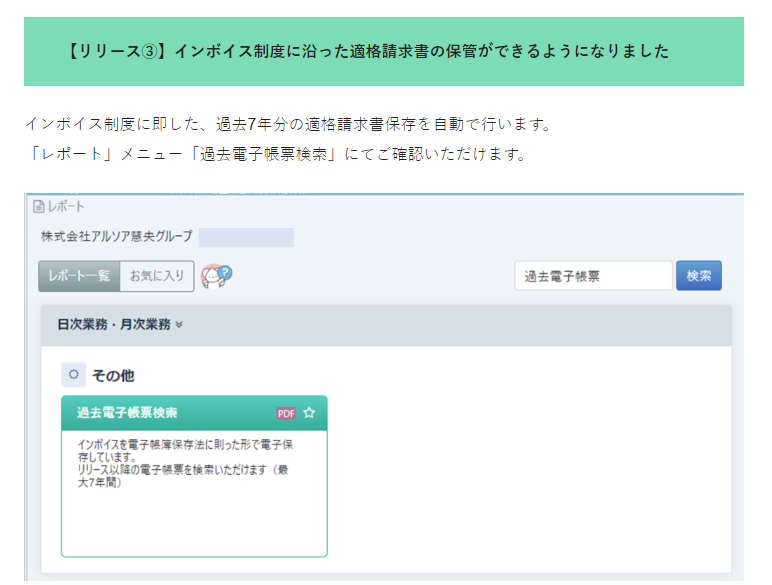The width and height of the screenshot is (772, 585).
Task: Click the レポート page title text
Action: point(66,207)
